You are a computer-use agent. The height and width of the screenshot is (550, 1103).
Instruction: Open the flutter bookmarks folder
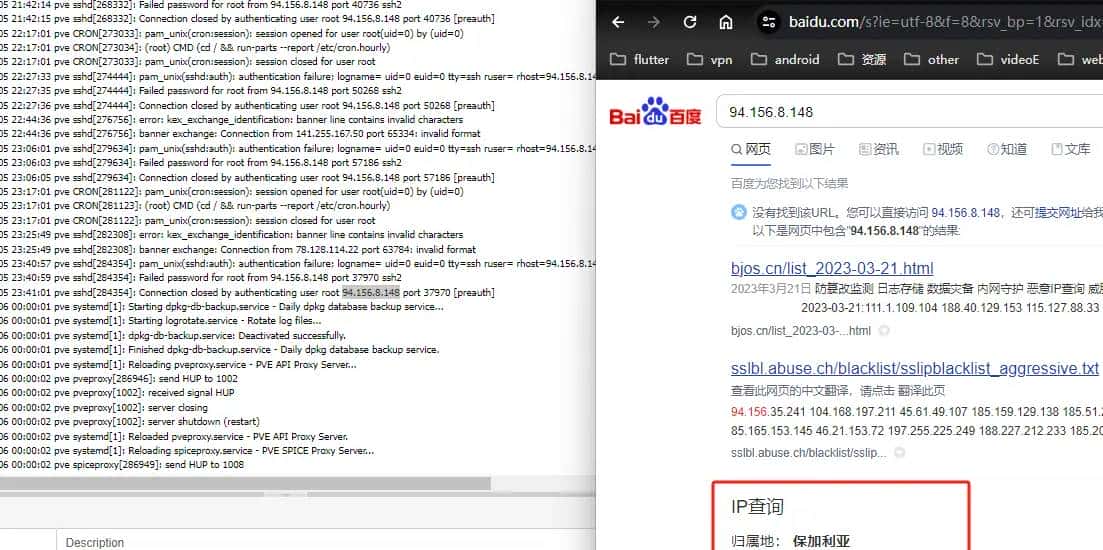(x=639, y=59)
